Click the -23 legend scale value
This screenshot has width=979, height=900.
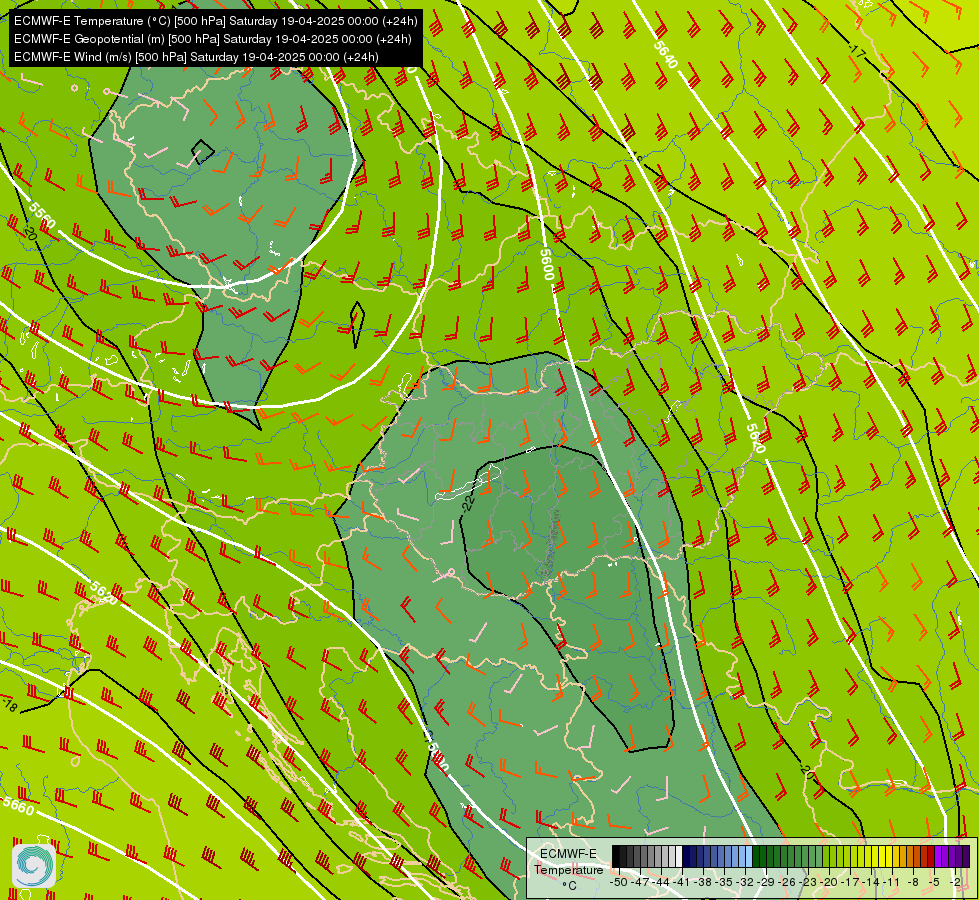coord(808,882)
